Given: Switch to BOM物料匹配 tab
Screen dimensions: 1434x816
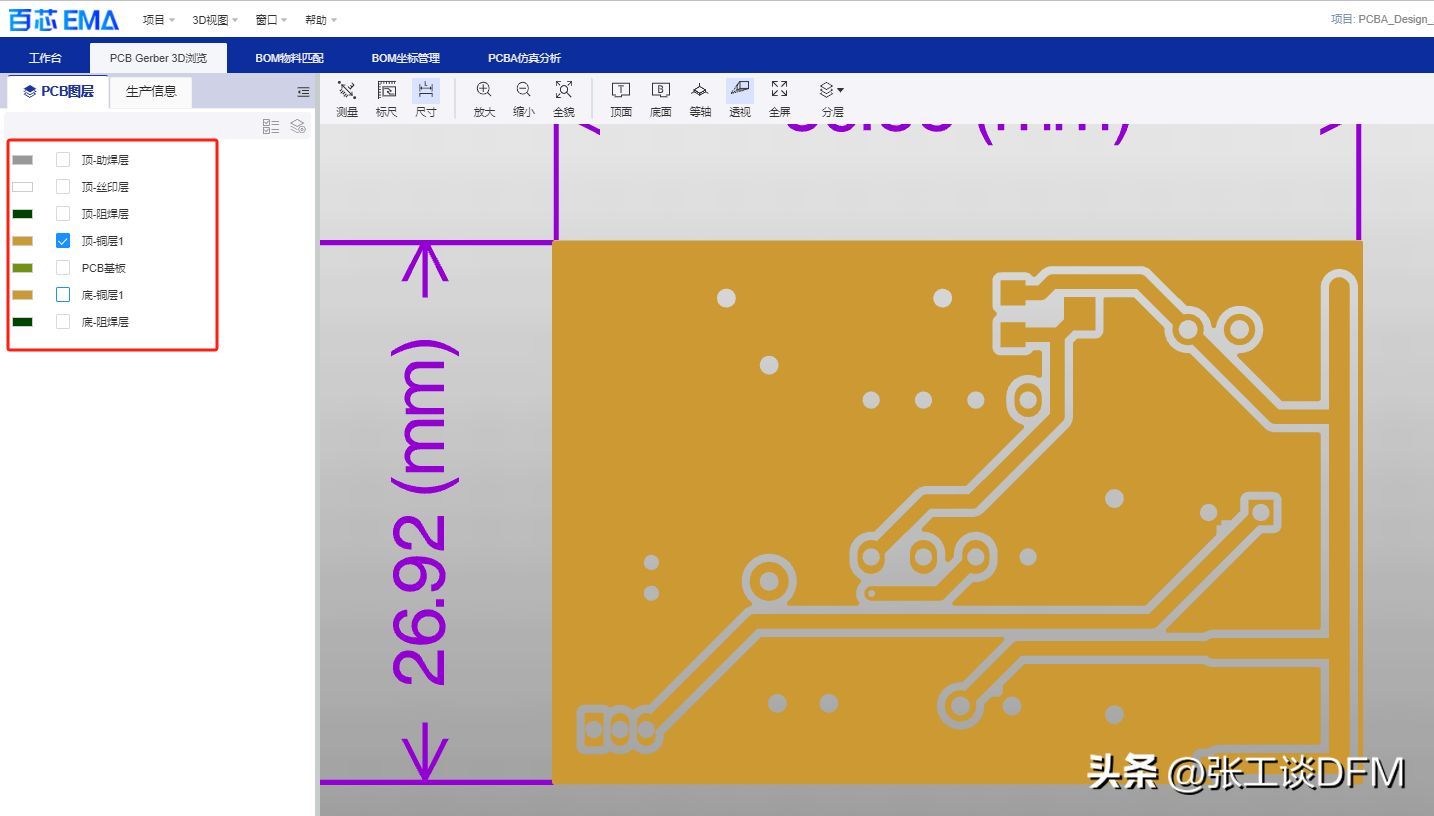Looking at the screenshot, I should (289, 58).
